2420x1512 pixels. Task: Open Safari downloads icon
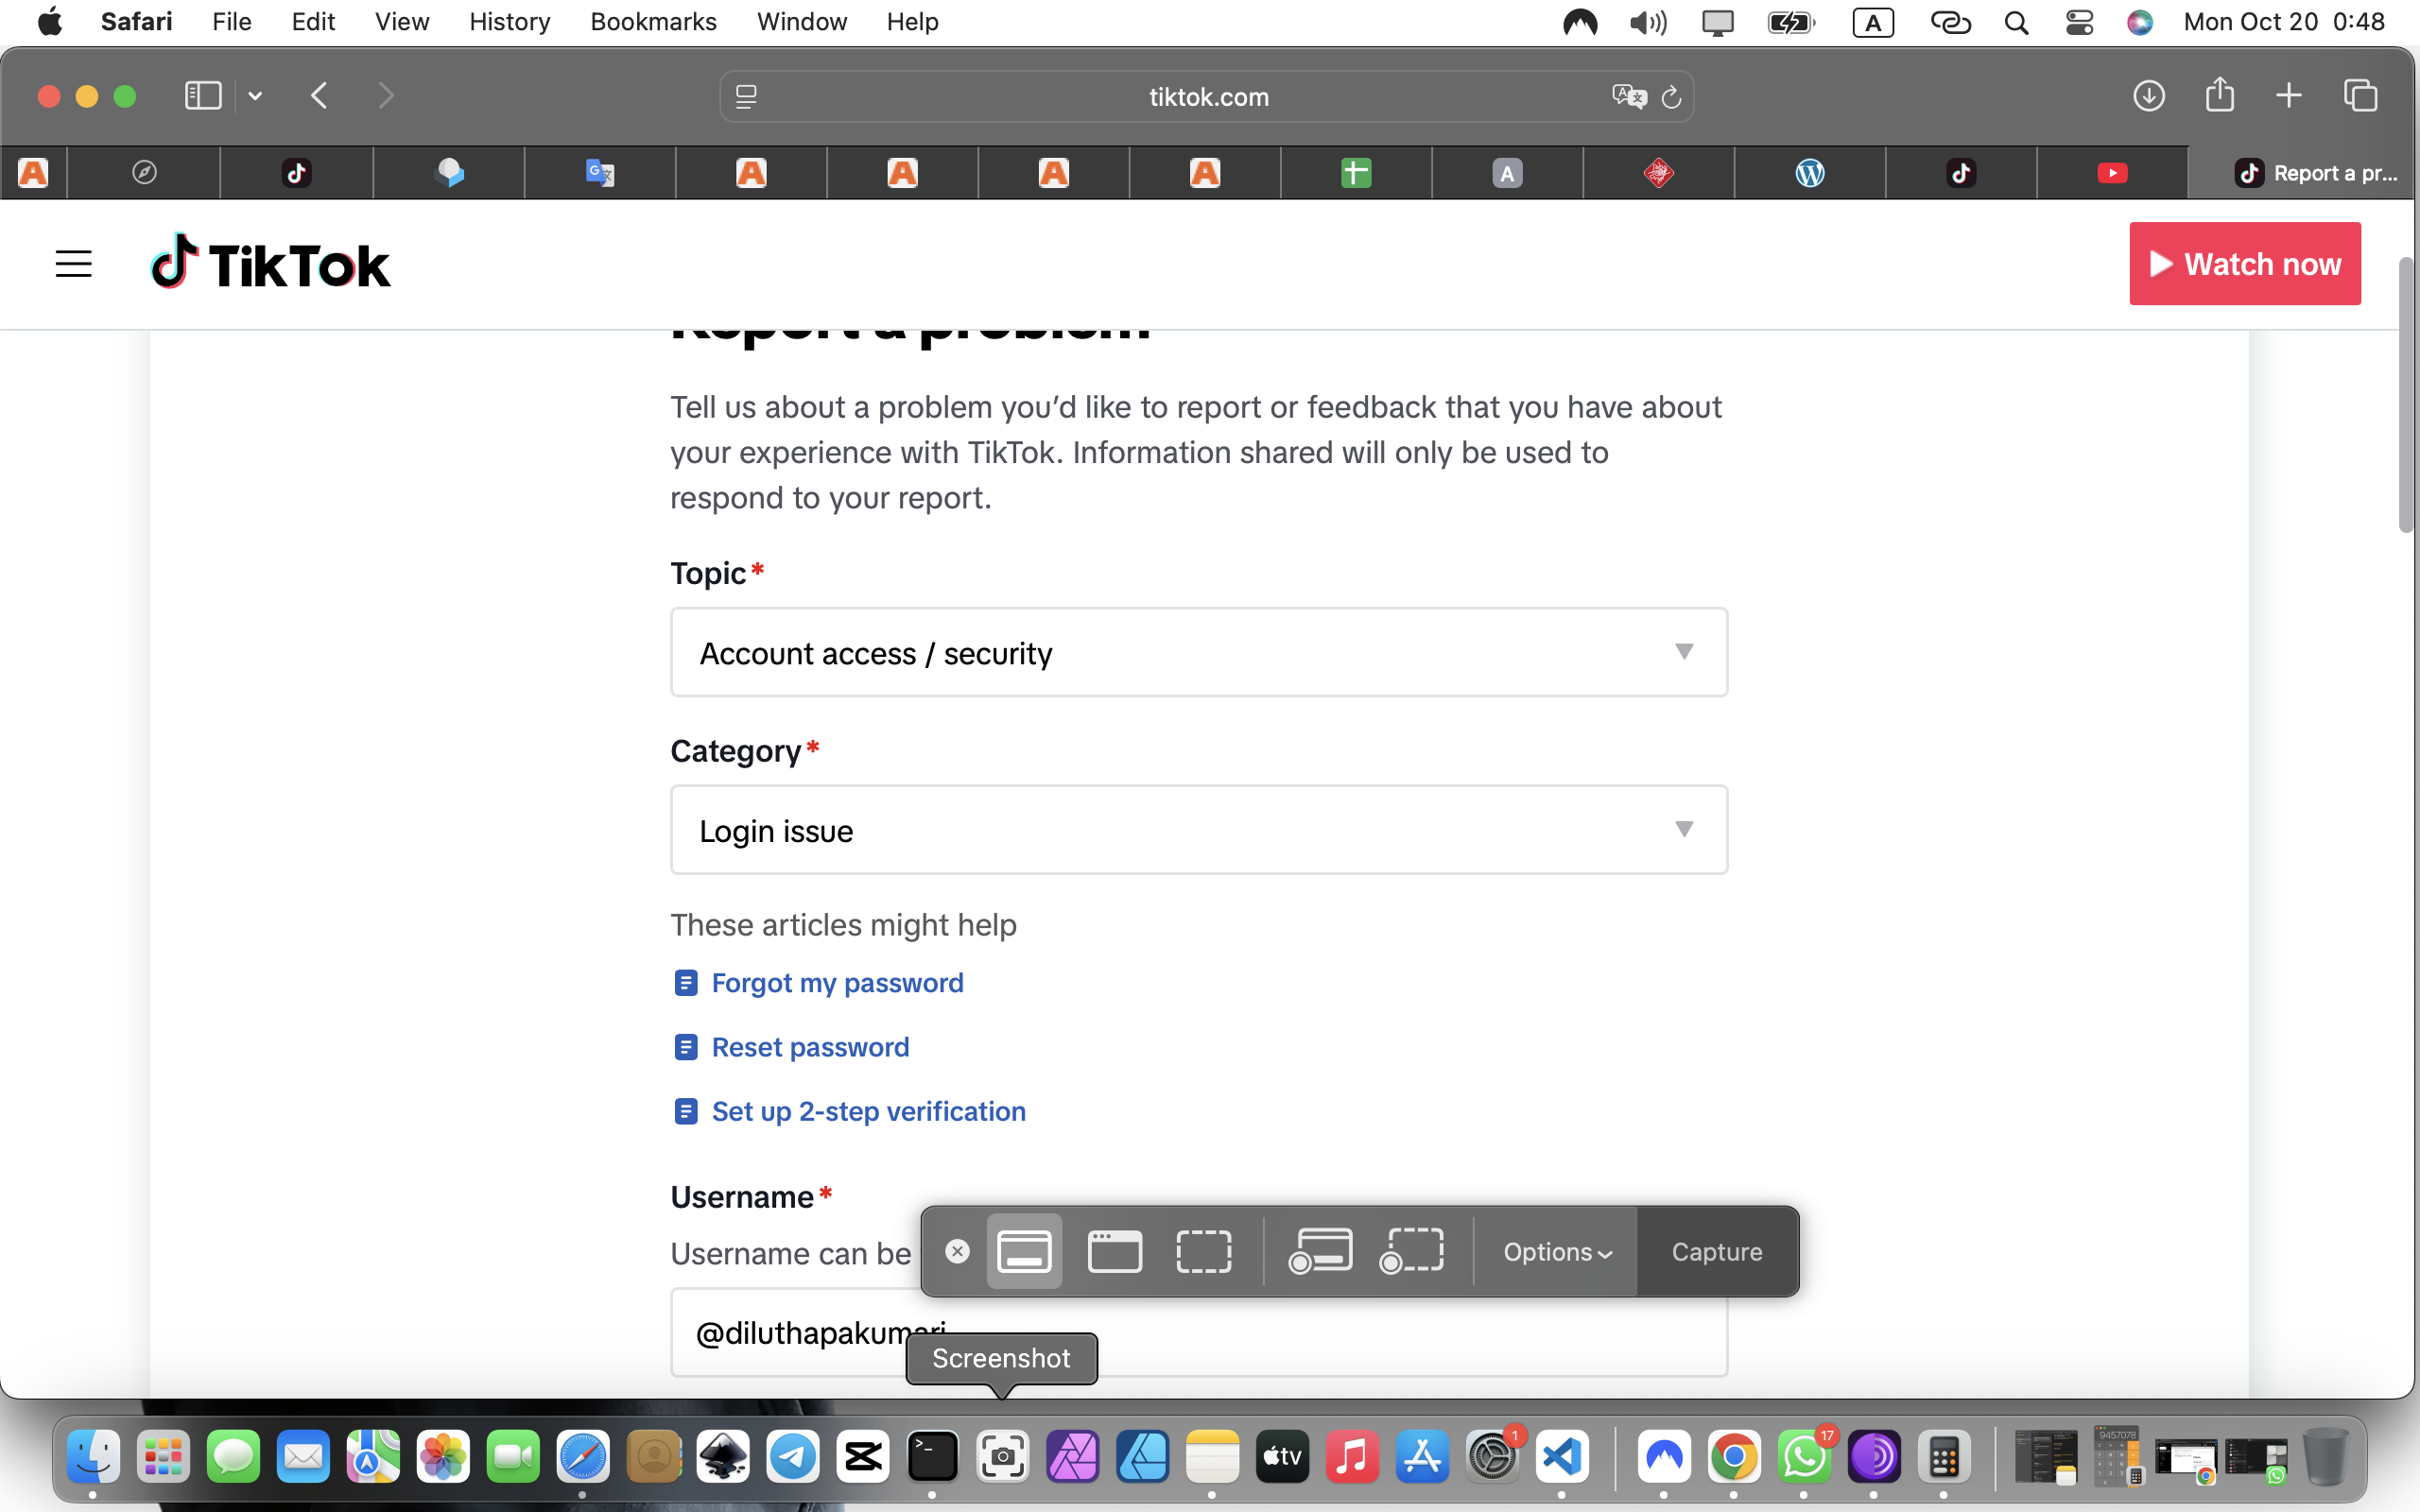pos(2149,96)
